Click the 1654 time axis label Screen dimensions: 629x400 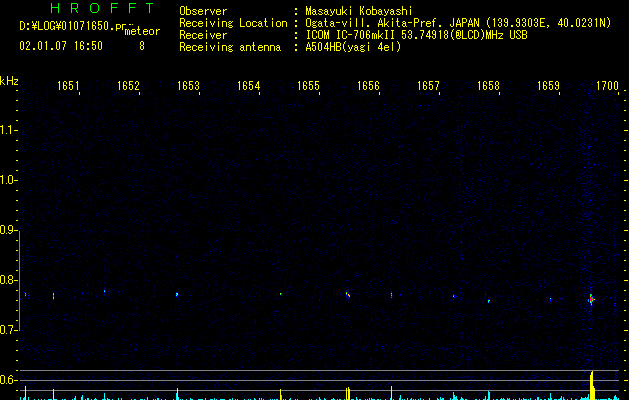(248, 86)
